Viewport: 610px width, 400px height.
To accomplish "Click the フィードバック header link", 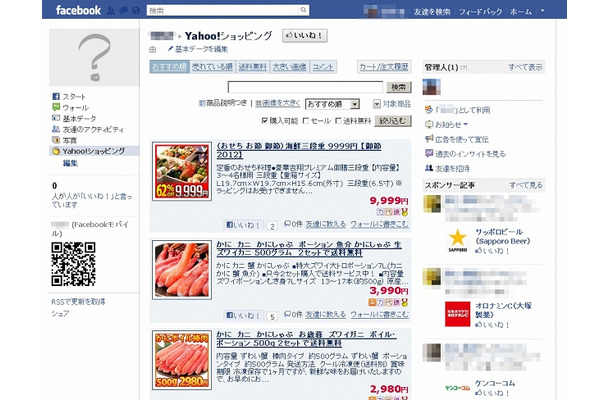I will 480,12.
